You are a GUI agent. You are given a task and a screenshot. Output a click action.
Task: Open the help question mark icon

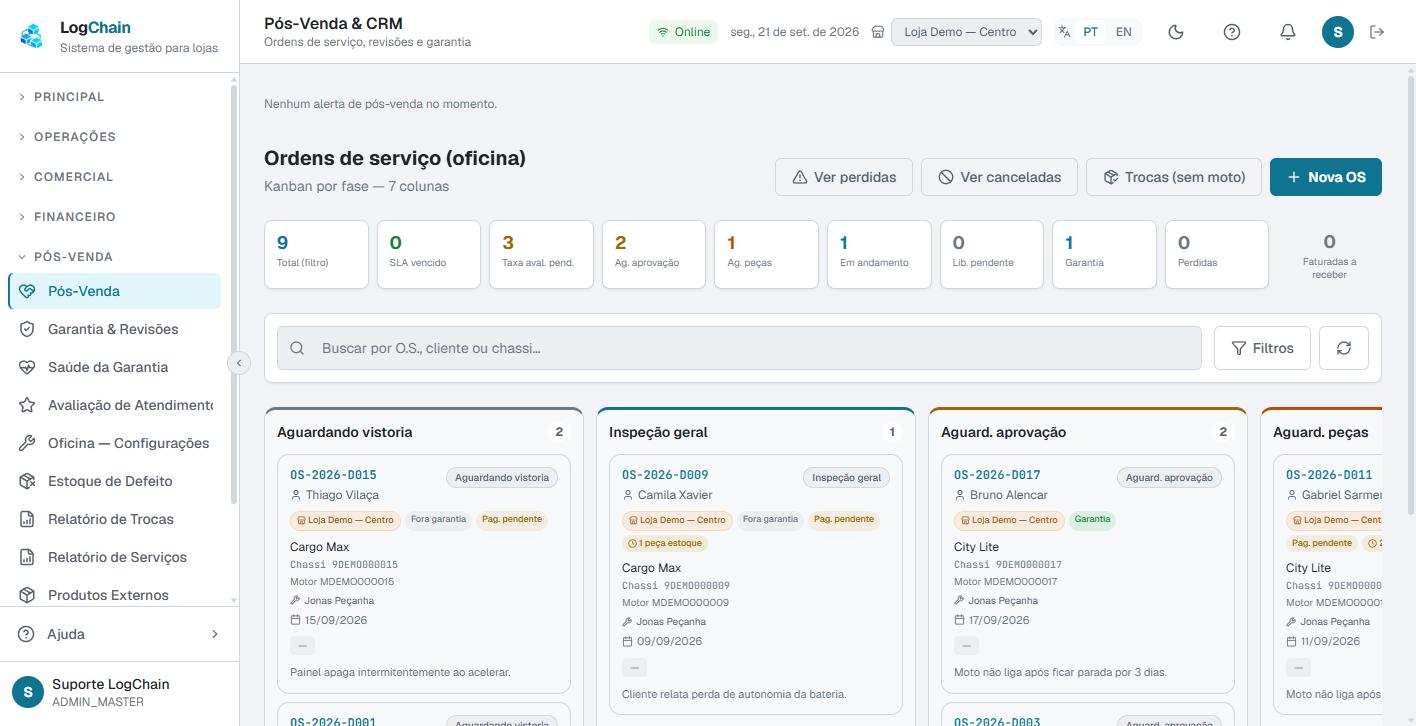[x=1232, y=32]
